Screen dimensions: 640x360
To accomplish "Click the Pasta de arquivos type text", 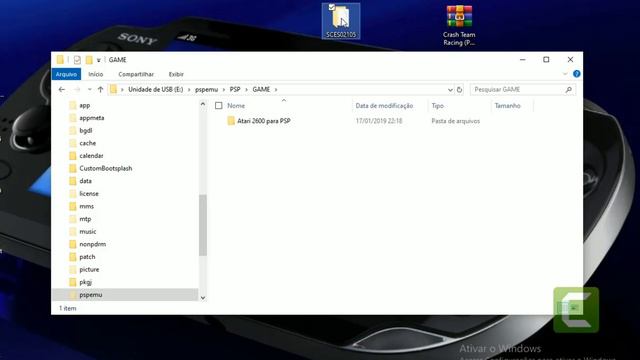I will pos(456,121).
